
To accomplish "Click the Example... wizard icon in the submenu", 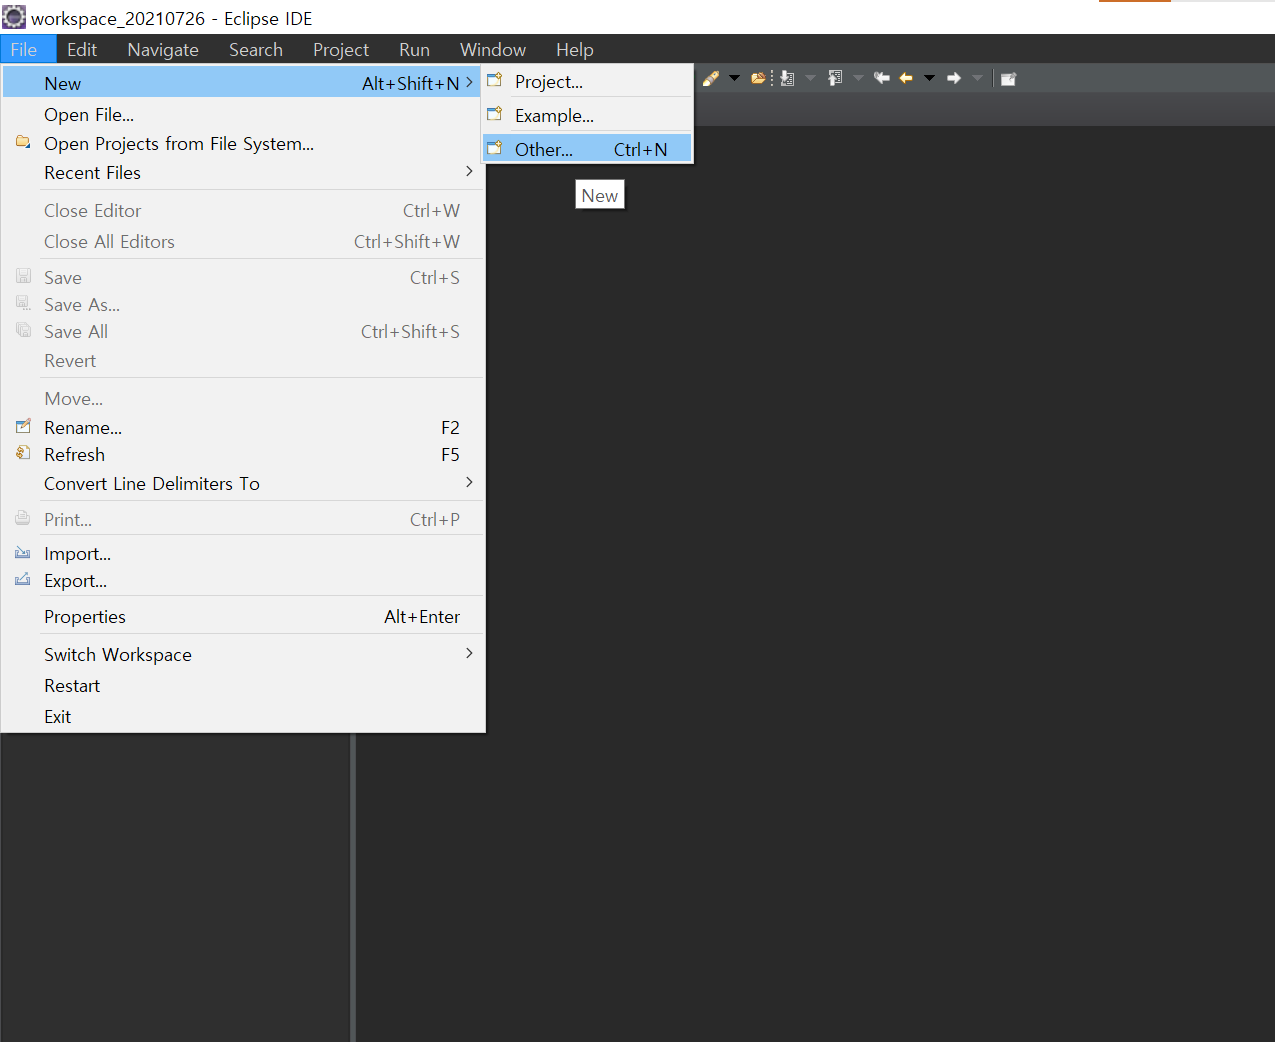I will click(x=495, y=114).
